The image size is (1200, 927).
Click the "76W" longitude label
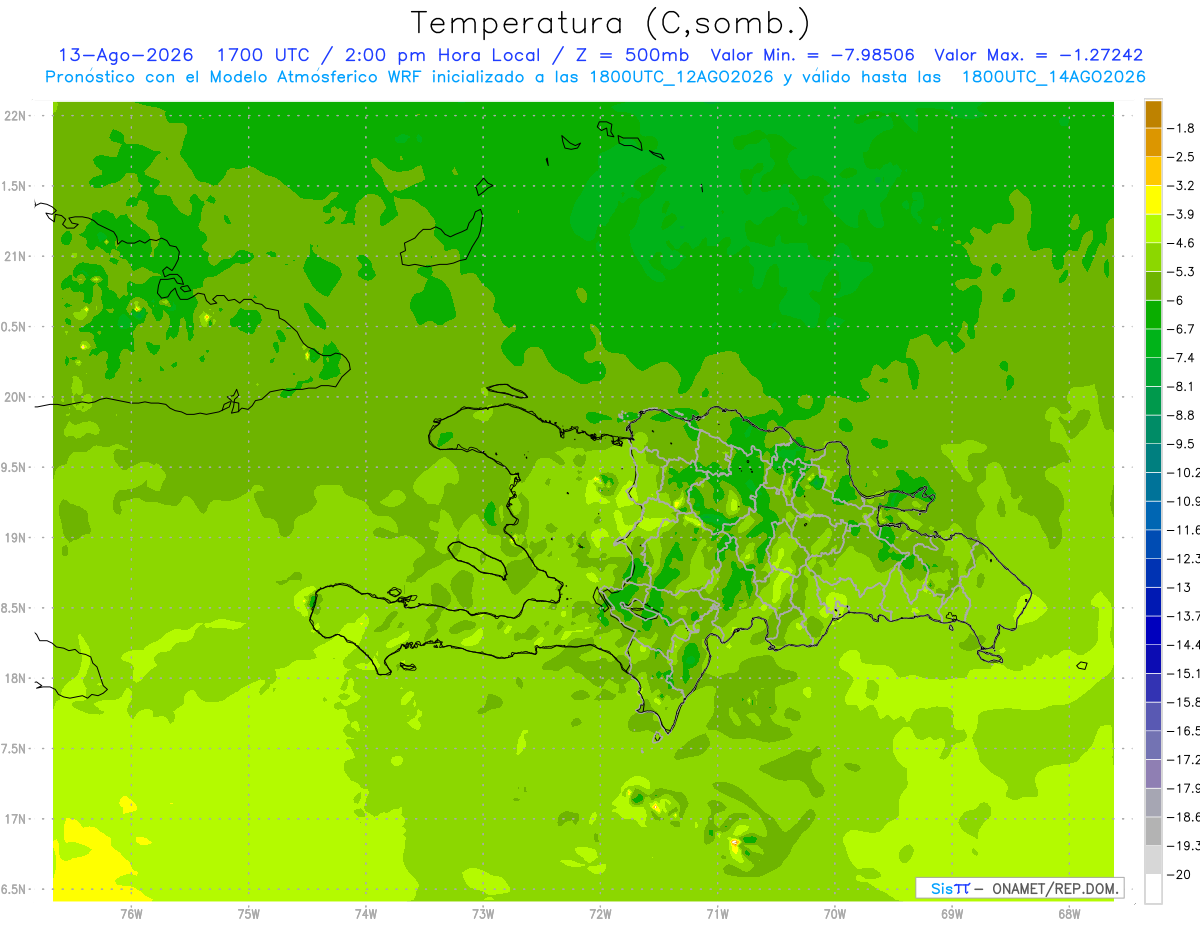(x=131, y=913)
